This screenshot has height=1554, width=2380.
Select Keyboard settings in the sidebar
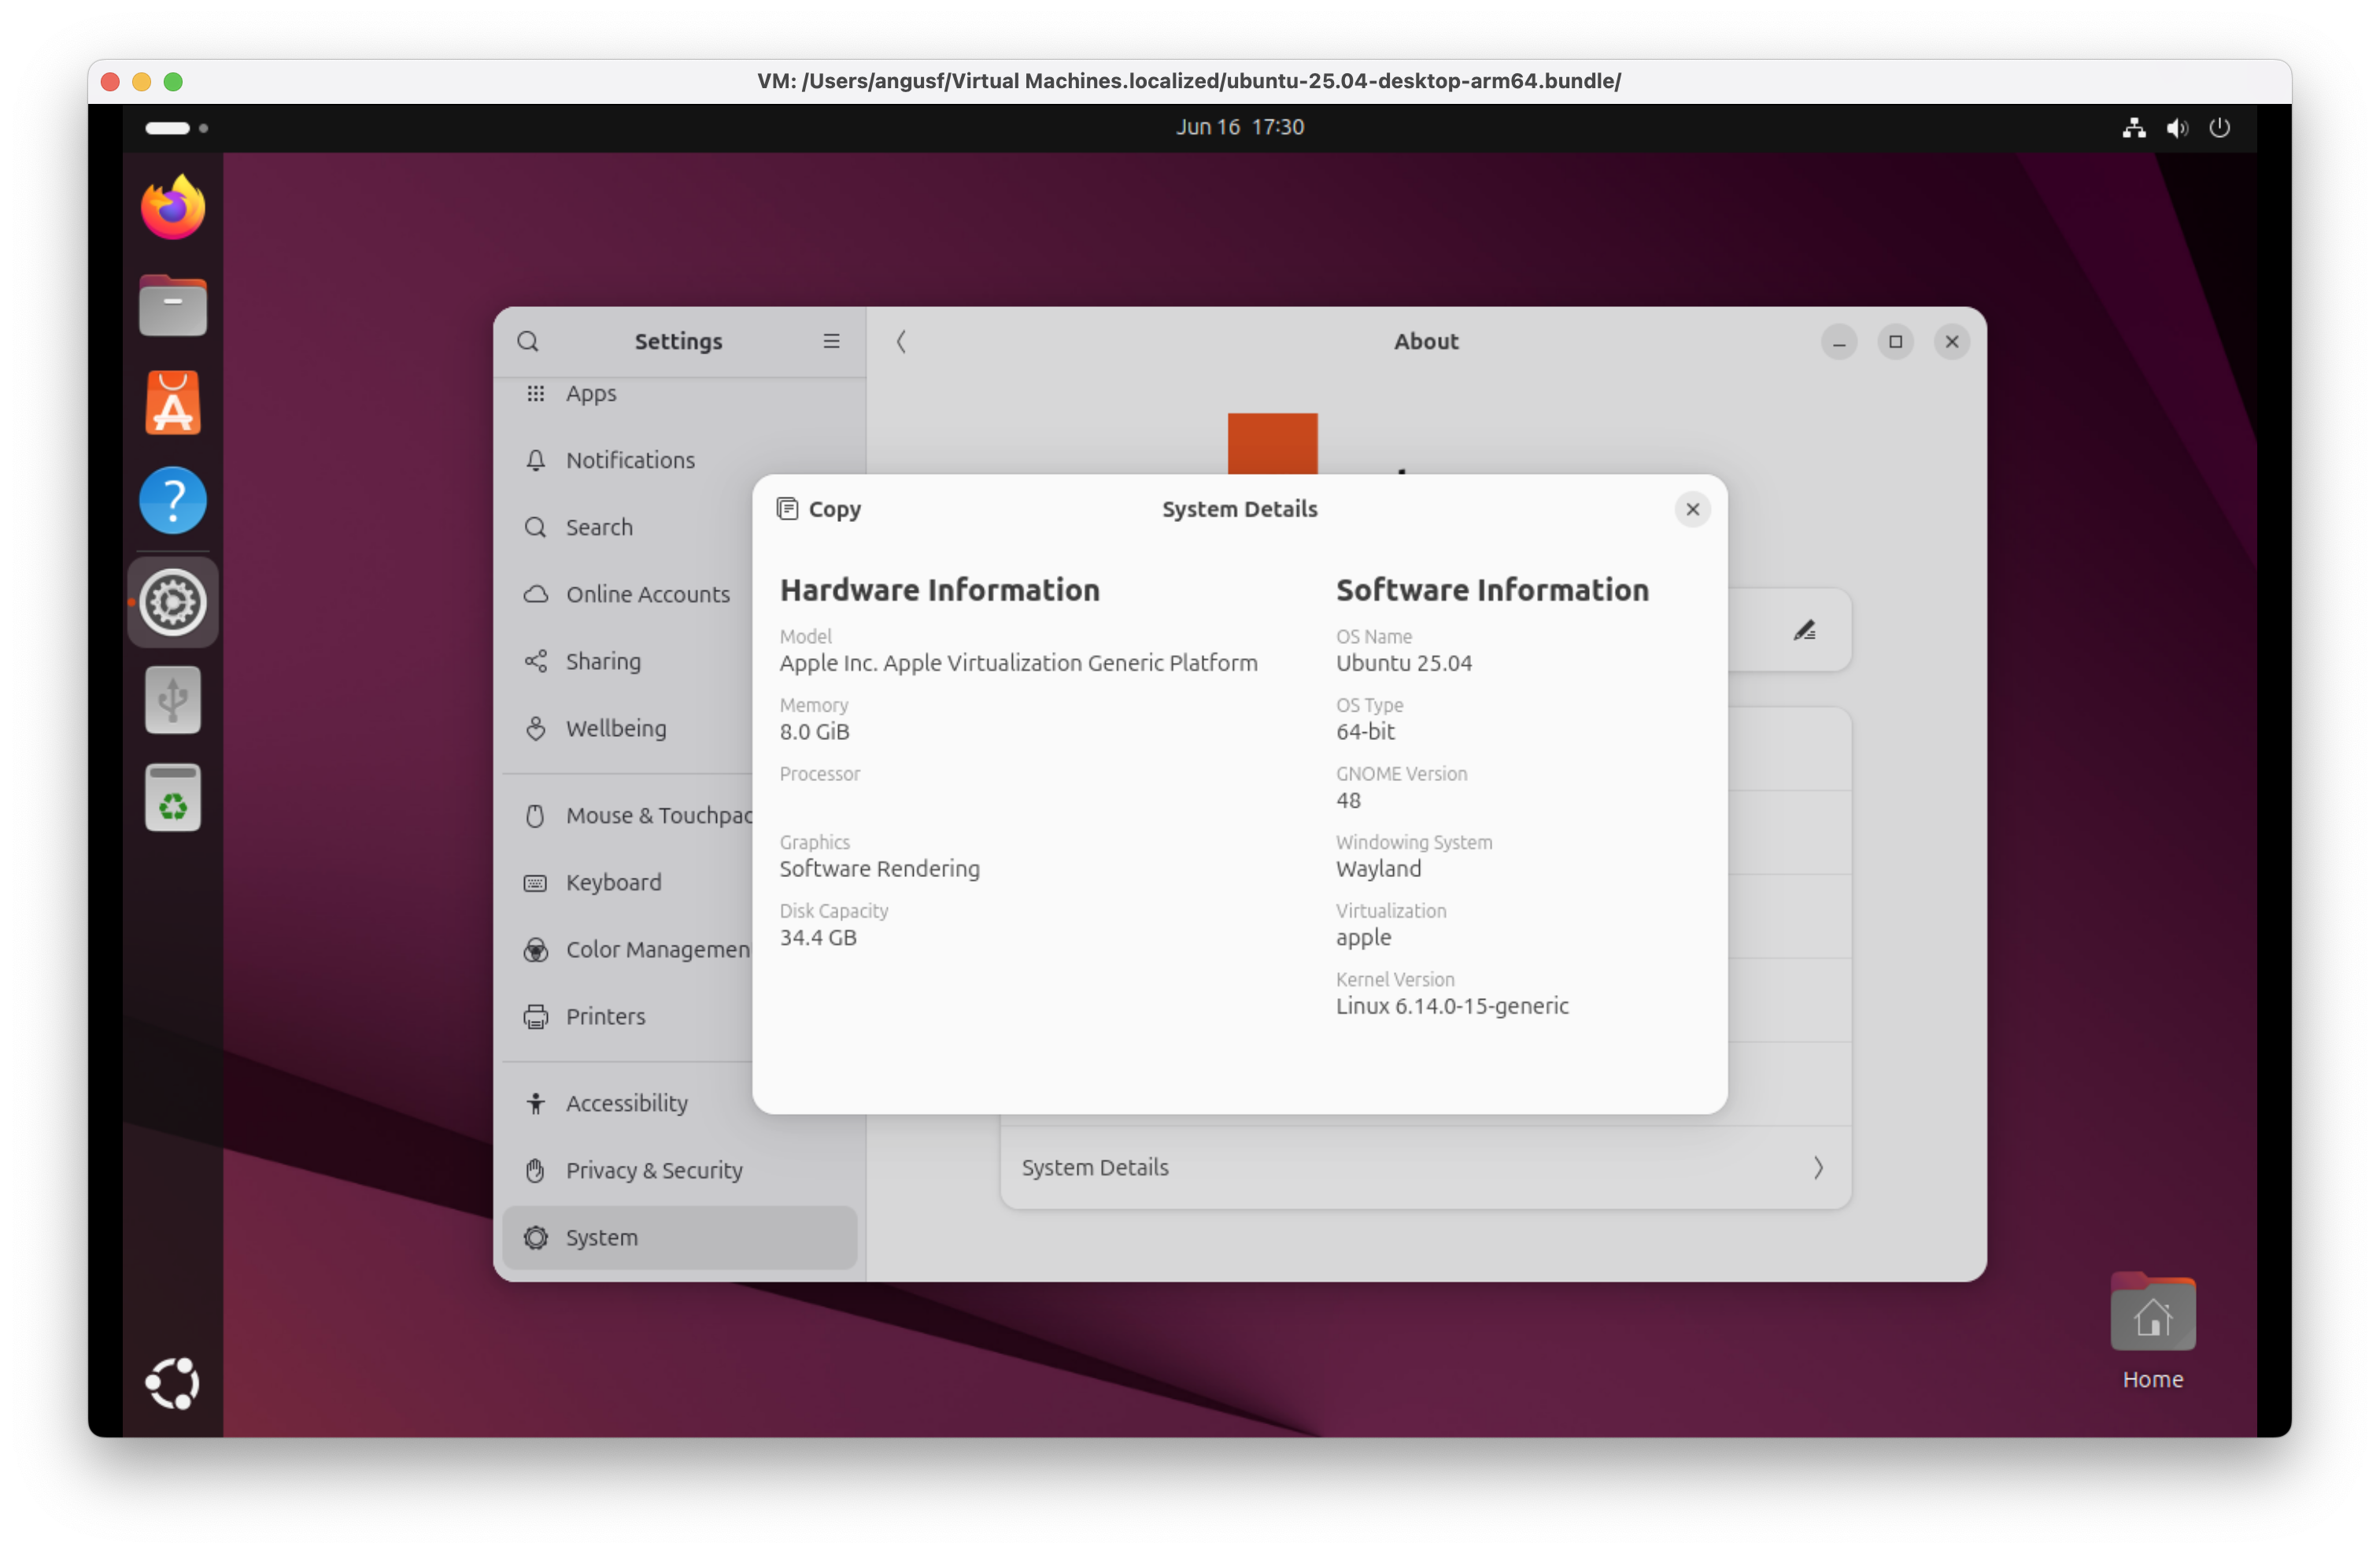[612, 882]
